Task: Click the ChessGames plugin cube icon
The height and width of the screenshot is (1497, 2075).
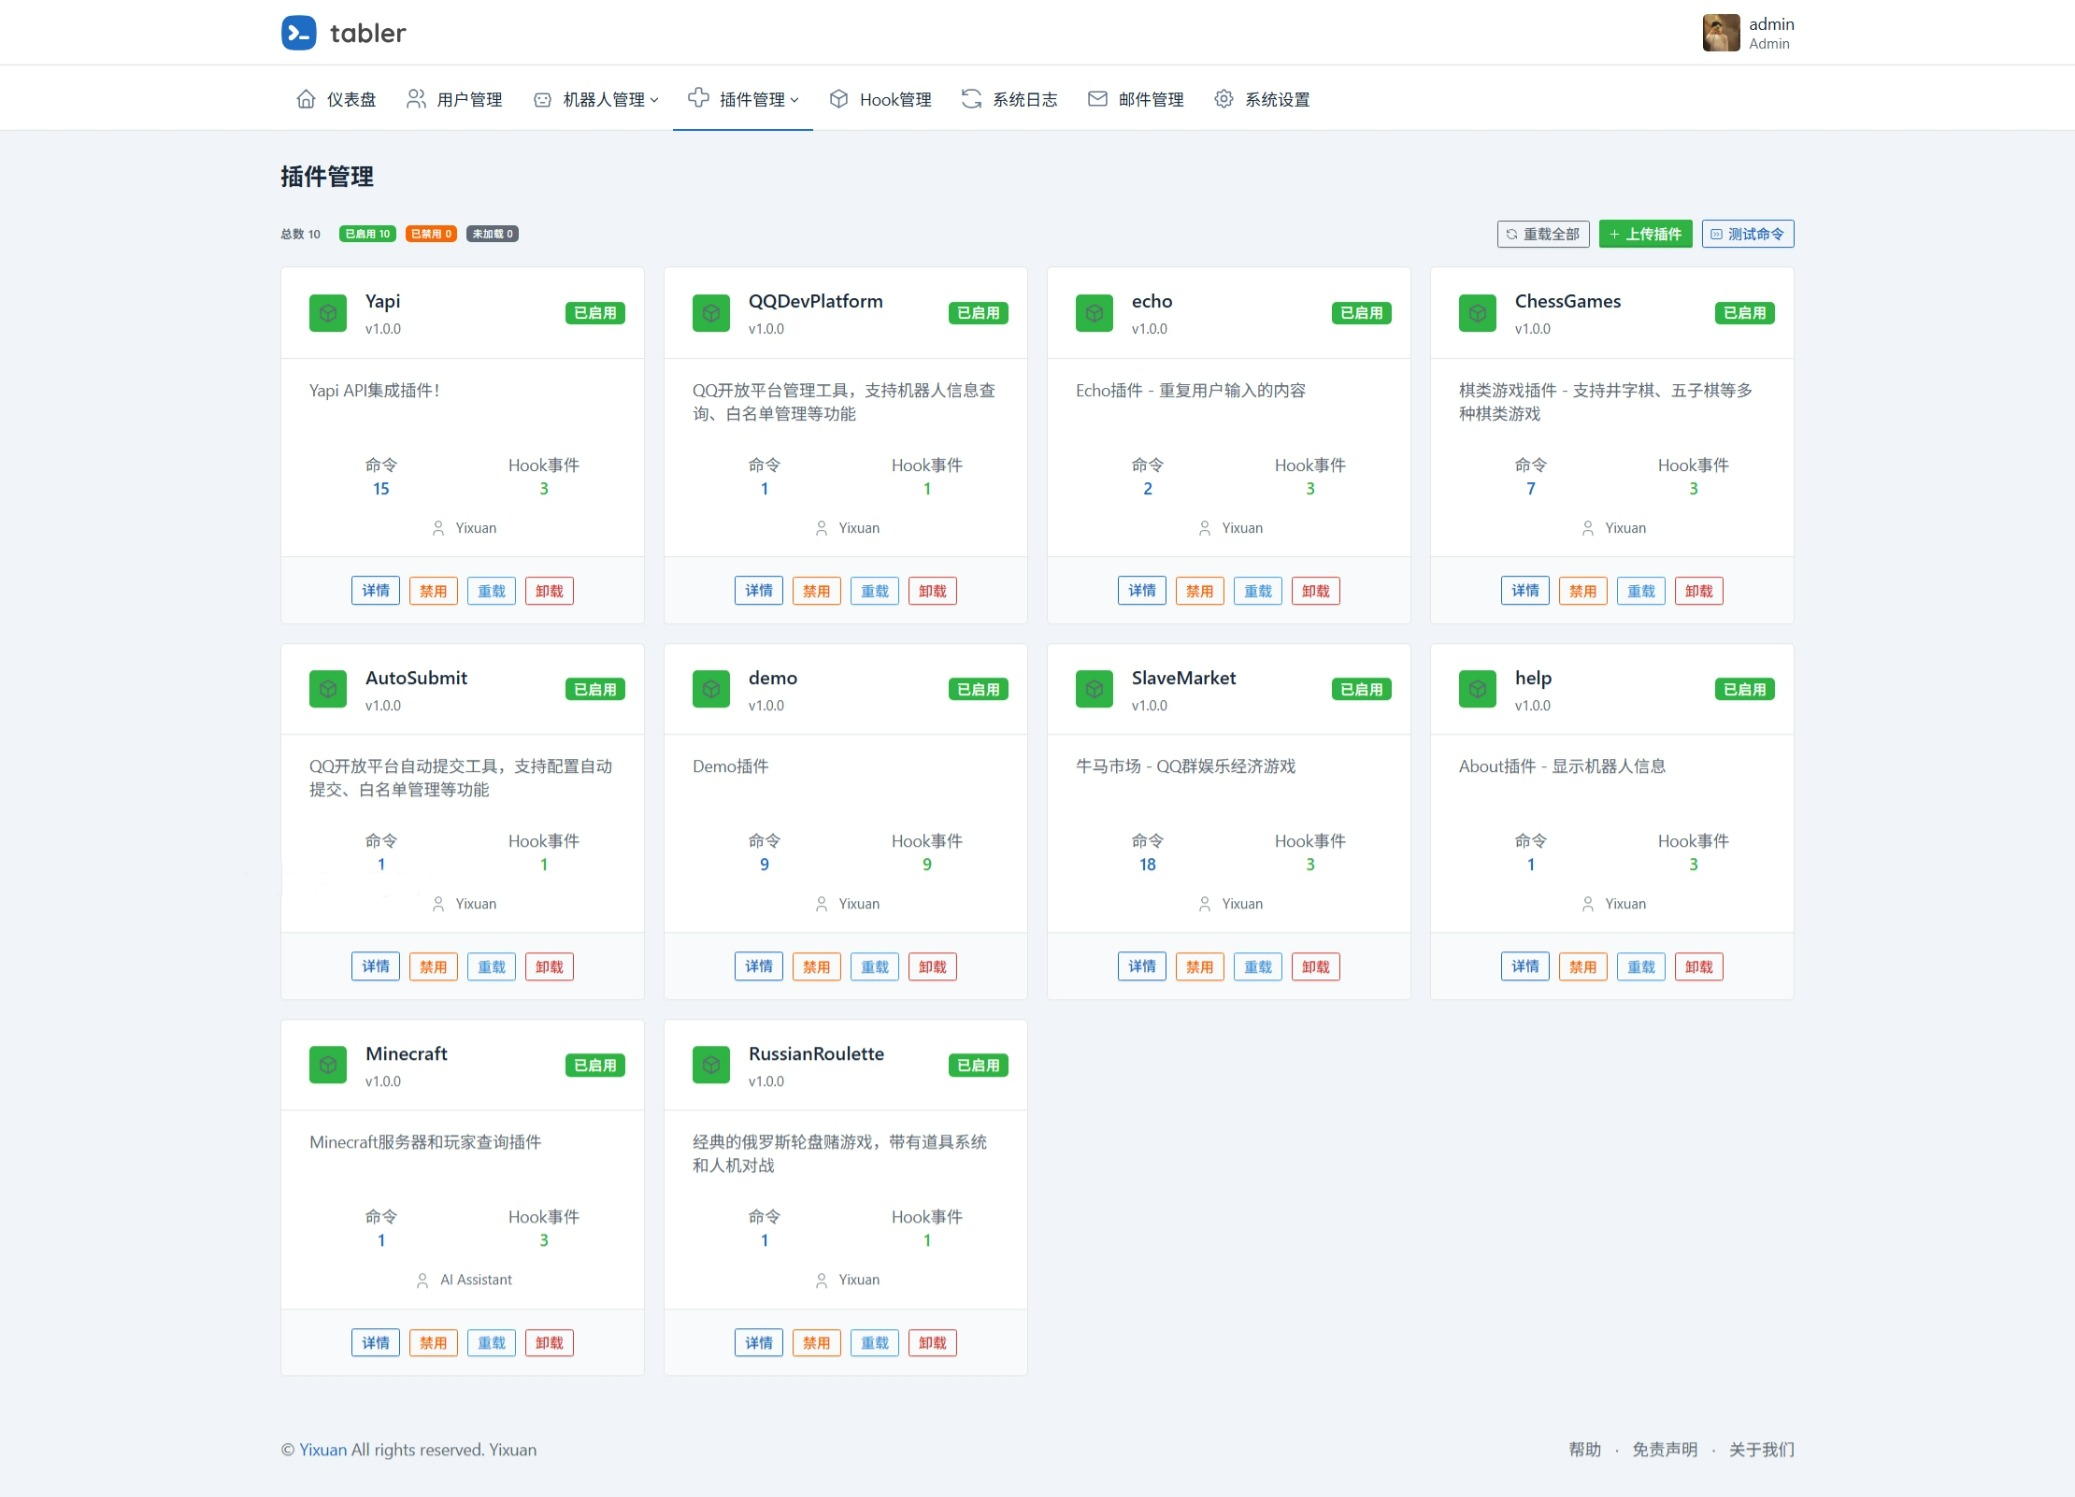Action: 1477,313
